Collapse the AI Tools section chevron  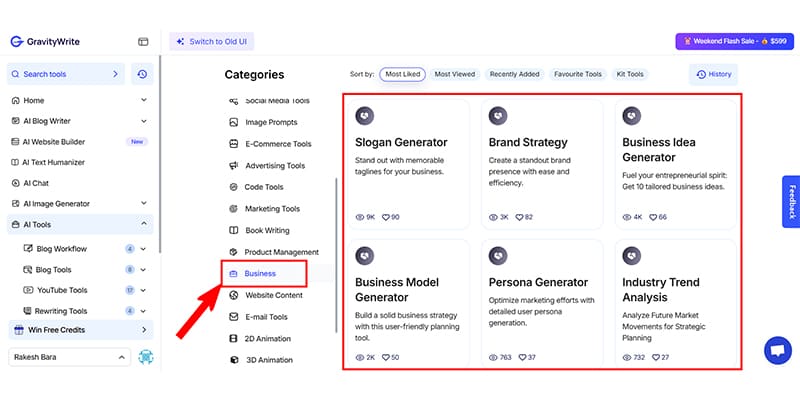(x=143, y=224)
